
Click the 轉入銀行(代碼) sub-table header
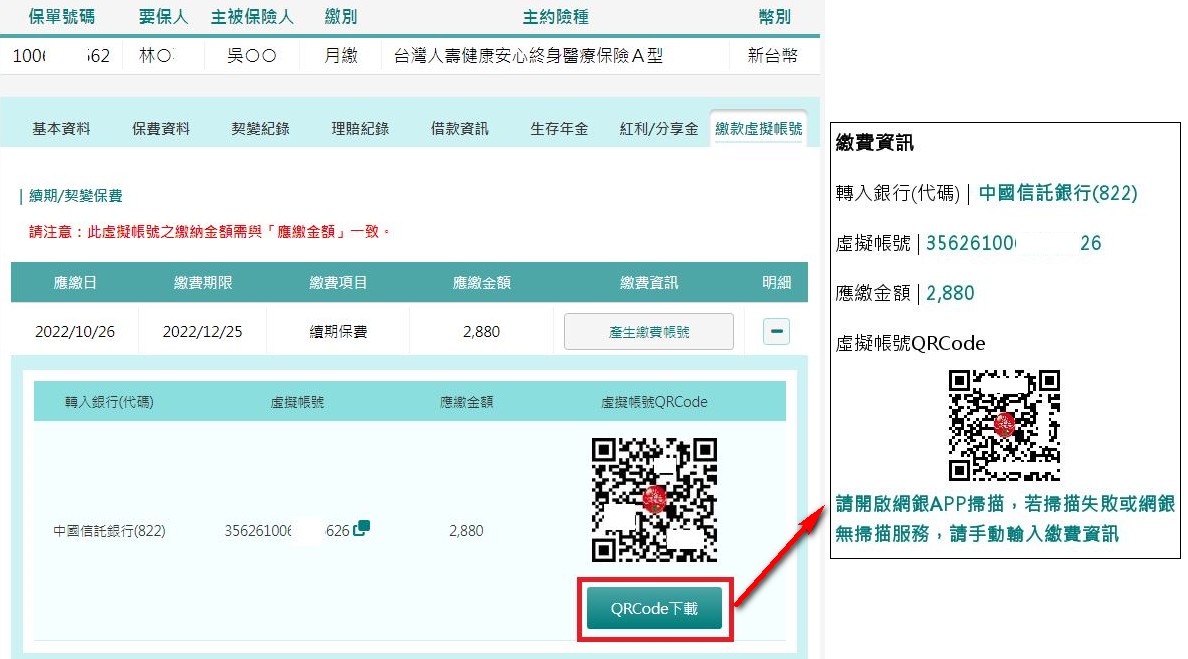tap(109, 402)
